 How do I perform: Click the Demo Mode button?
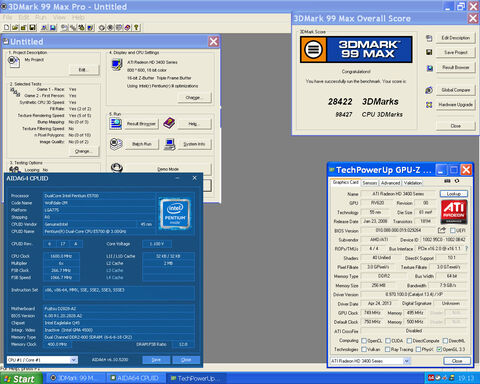pyautogui.click(x=168, y=169)
